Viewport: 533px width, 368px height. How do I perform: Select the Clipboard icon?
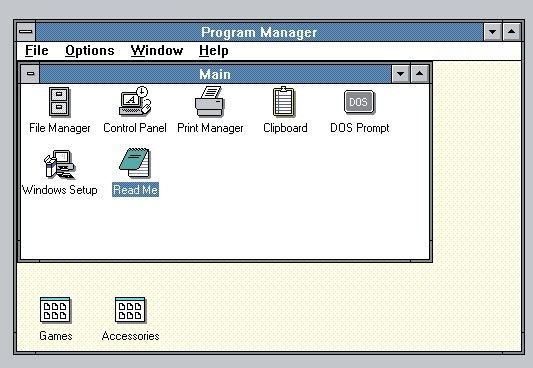pos(284,102)
